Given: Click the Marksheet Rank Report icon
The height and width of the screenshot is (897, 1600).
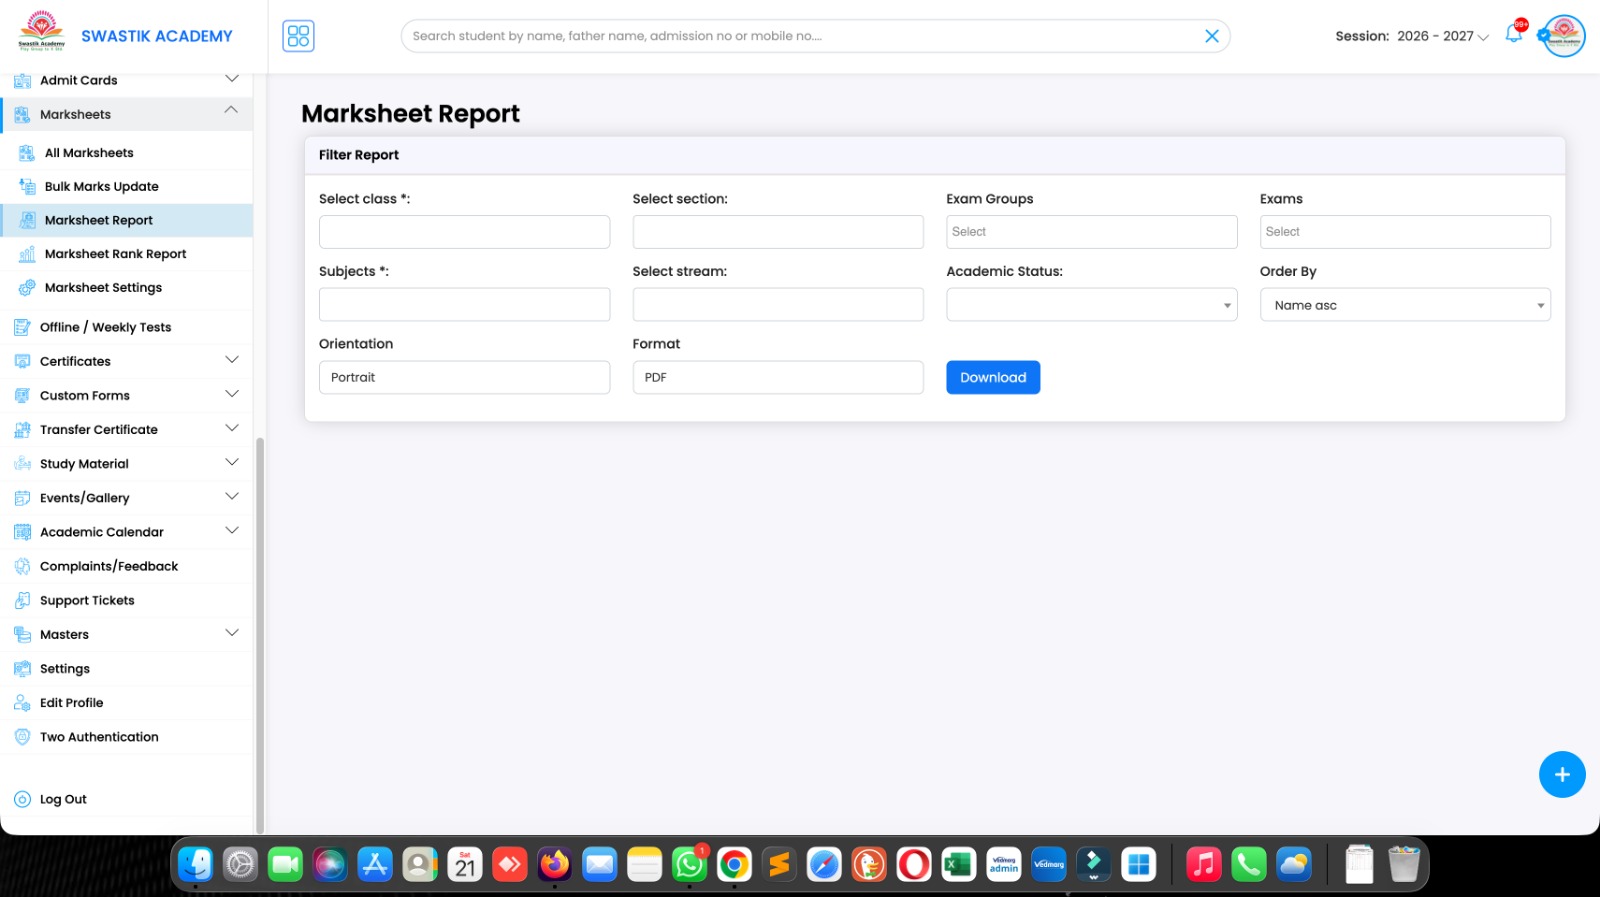Looking at the screenshot, I should point(27,254).
